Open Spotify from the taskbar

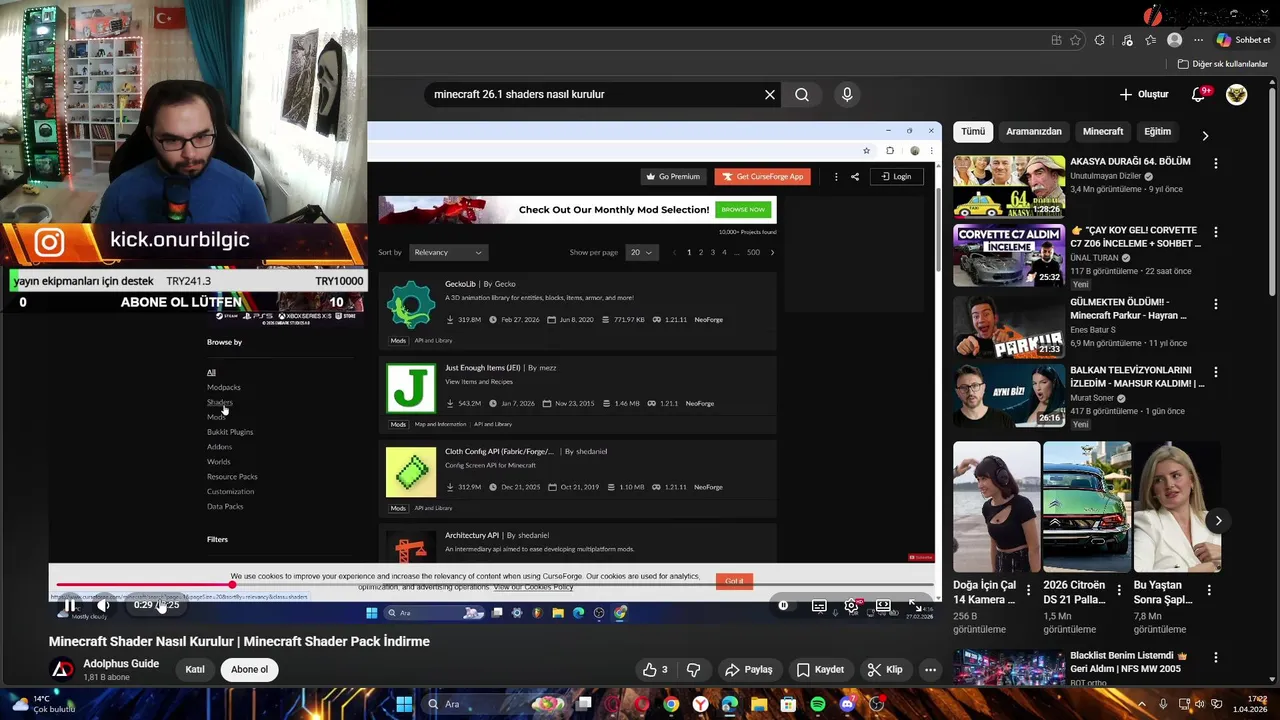[818, 704]
